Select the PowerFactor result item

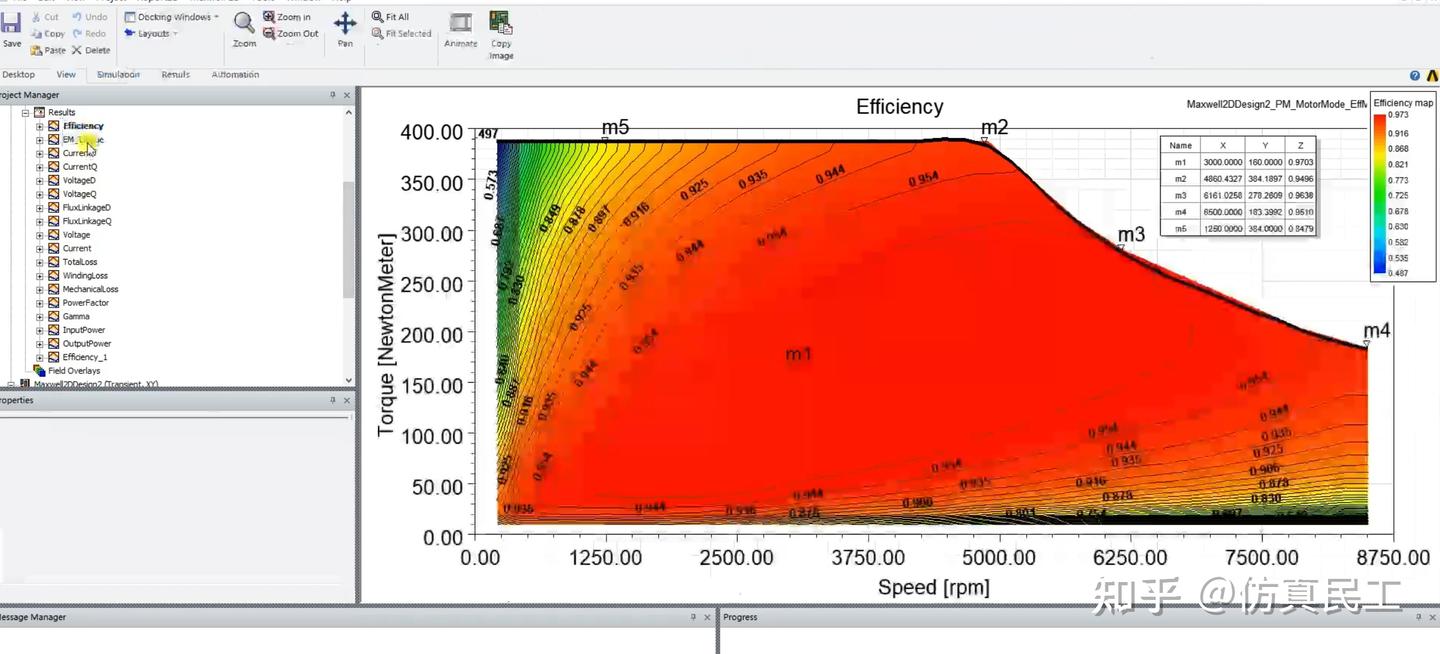point(85,302)
